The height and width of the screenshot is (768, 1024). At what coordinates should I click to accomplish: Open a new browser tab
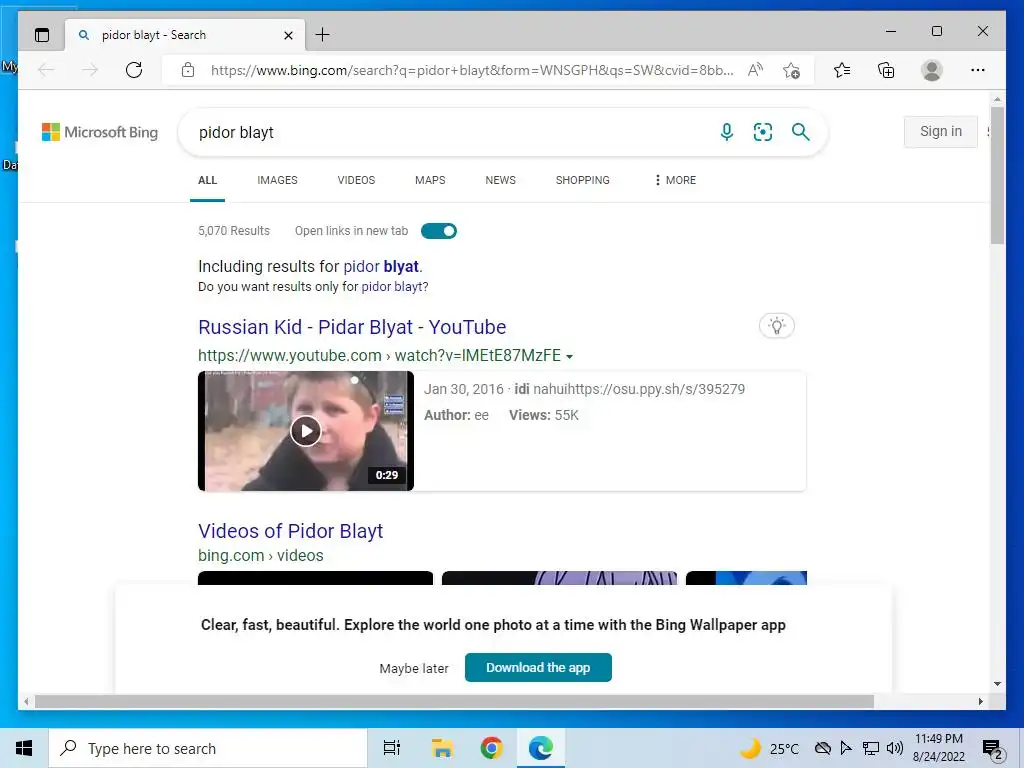pyautogui.click(x=323, y=35)
